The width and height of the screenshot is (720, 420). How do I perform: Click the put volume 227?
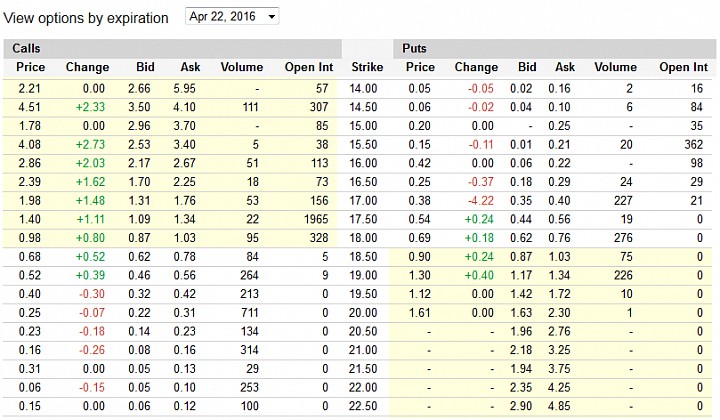pyautogui.click(x=623, y=201)
